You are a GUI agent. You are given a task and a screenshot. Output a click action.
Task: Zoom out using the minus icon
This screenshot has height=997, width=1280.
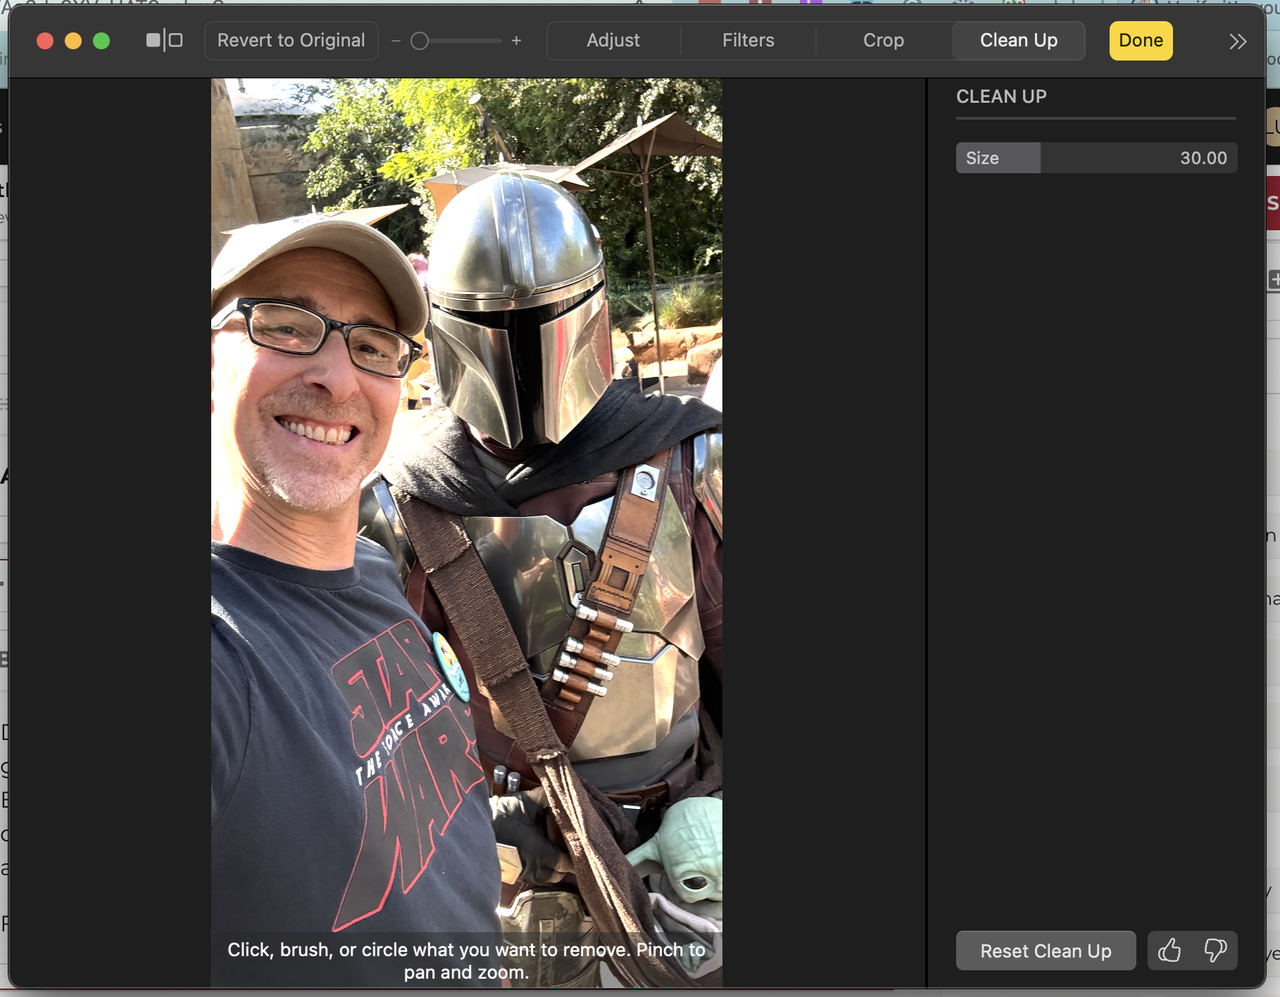pos(396,41)
